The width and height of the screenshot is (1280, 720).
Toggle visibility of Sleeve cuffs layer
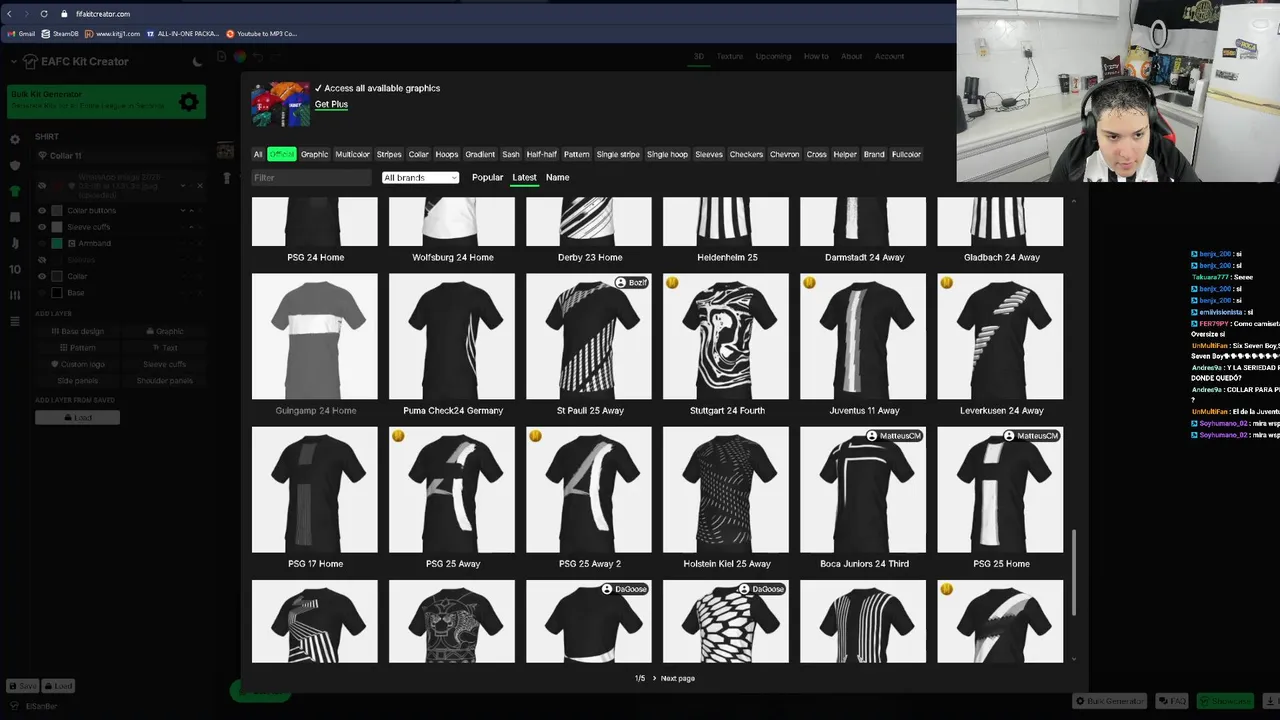click(x=42, y=227)
